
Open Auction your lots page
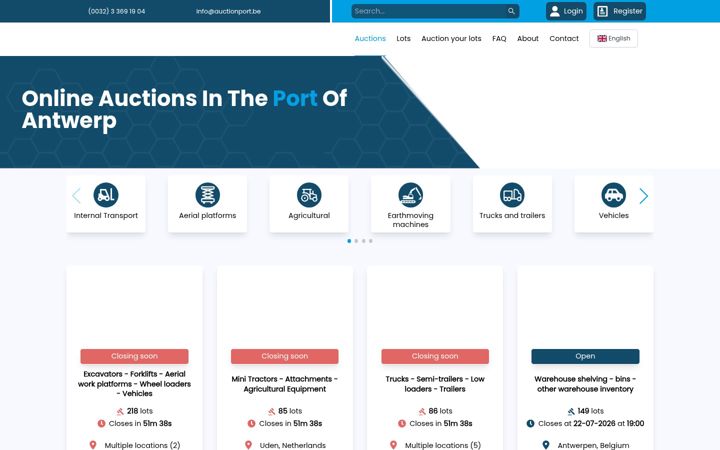pyautogui.click(x=451, y=39)
